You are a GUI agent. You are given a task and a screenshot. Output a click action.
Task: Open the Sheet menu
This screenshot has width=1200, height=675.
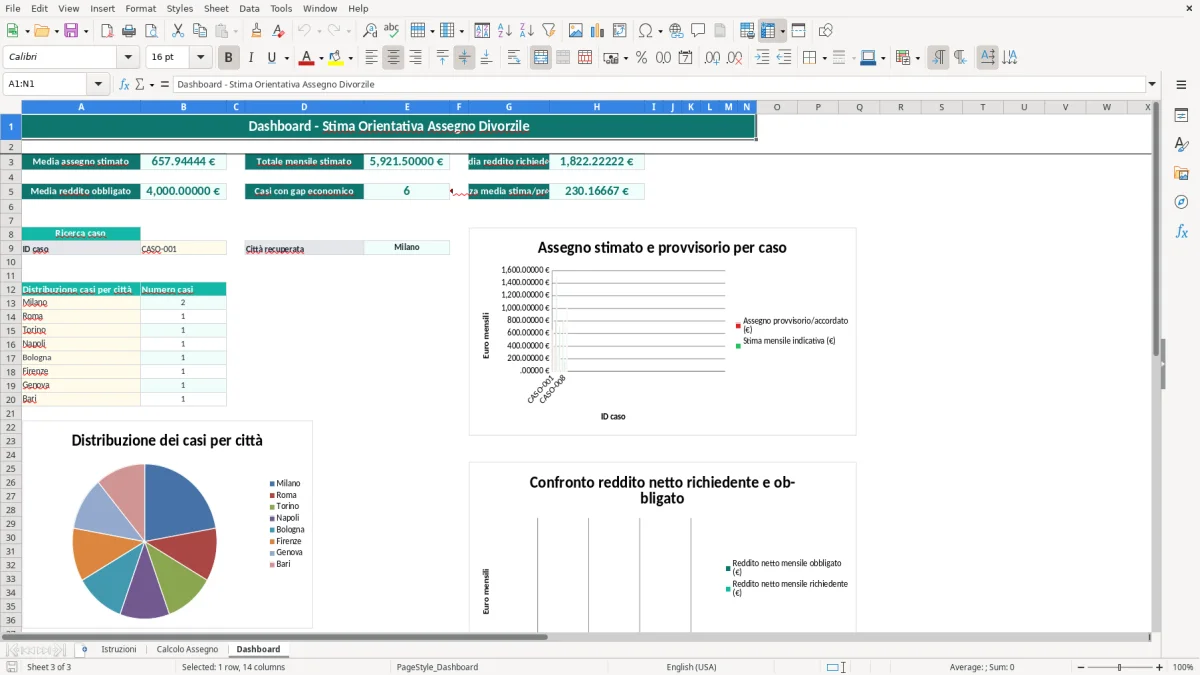pos(216,8)
